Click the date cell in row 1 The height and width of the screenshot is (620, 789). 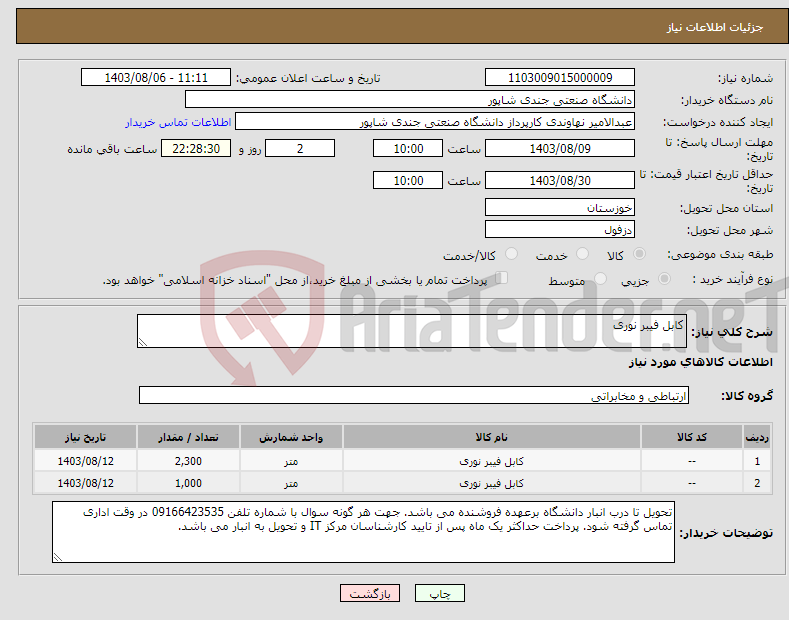click(86, 461)
